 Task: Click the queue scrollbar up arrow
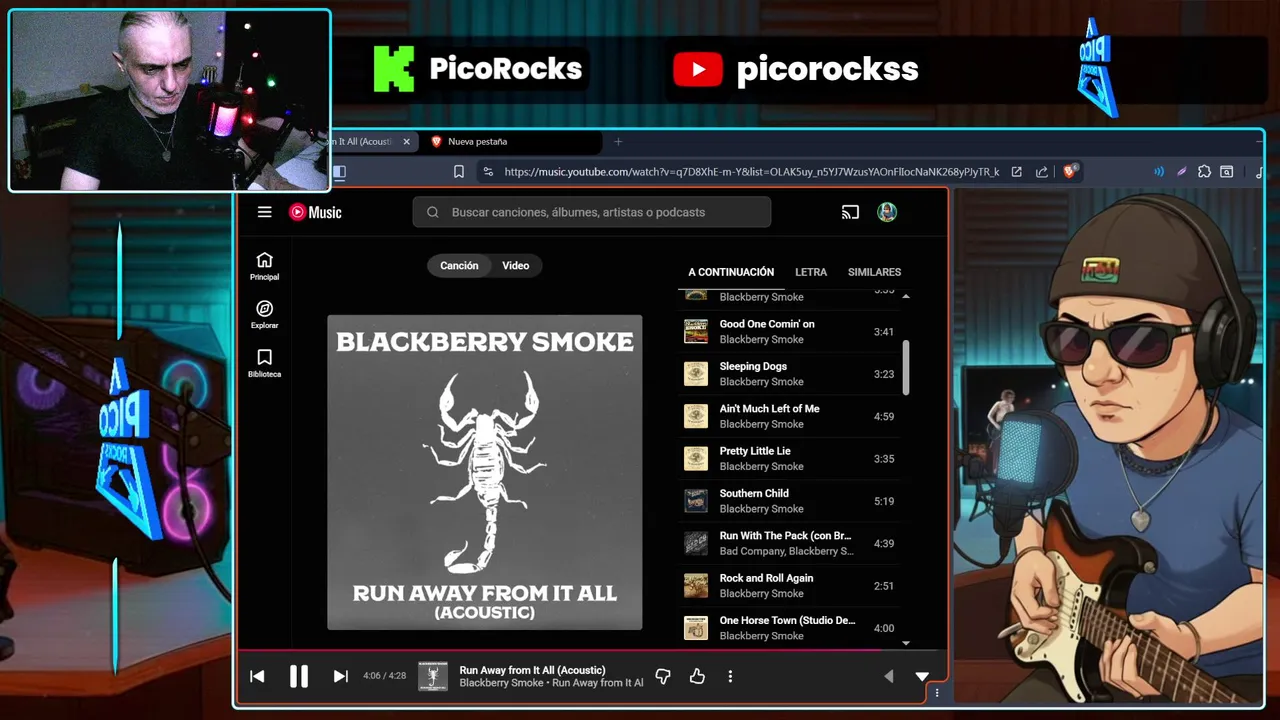(906, 296)
